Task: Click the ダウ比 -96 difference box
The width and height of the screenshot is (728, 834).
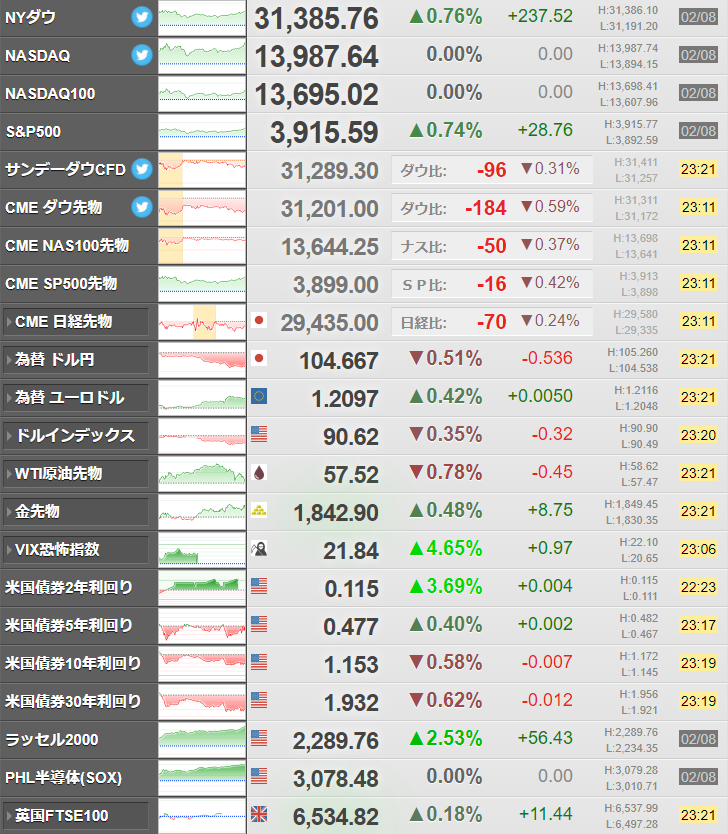Action: tap(492, 170)
